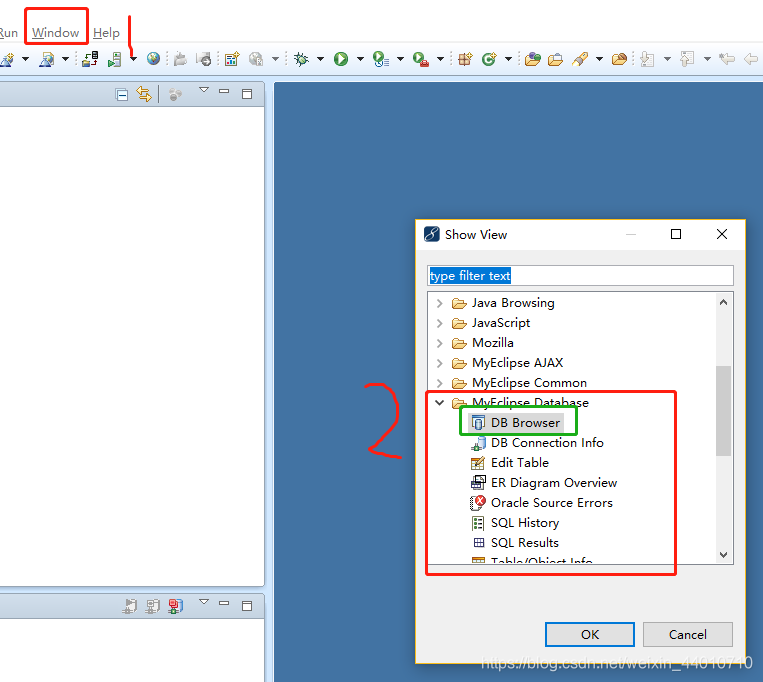Close the Show View dialog
763x682 pixels.
point(722,234)
